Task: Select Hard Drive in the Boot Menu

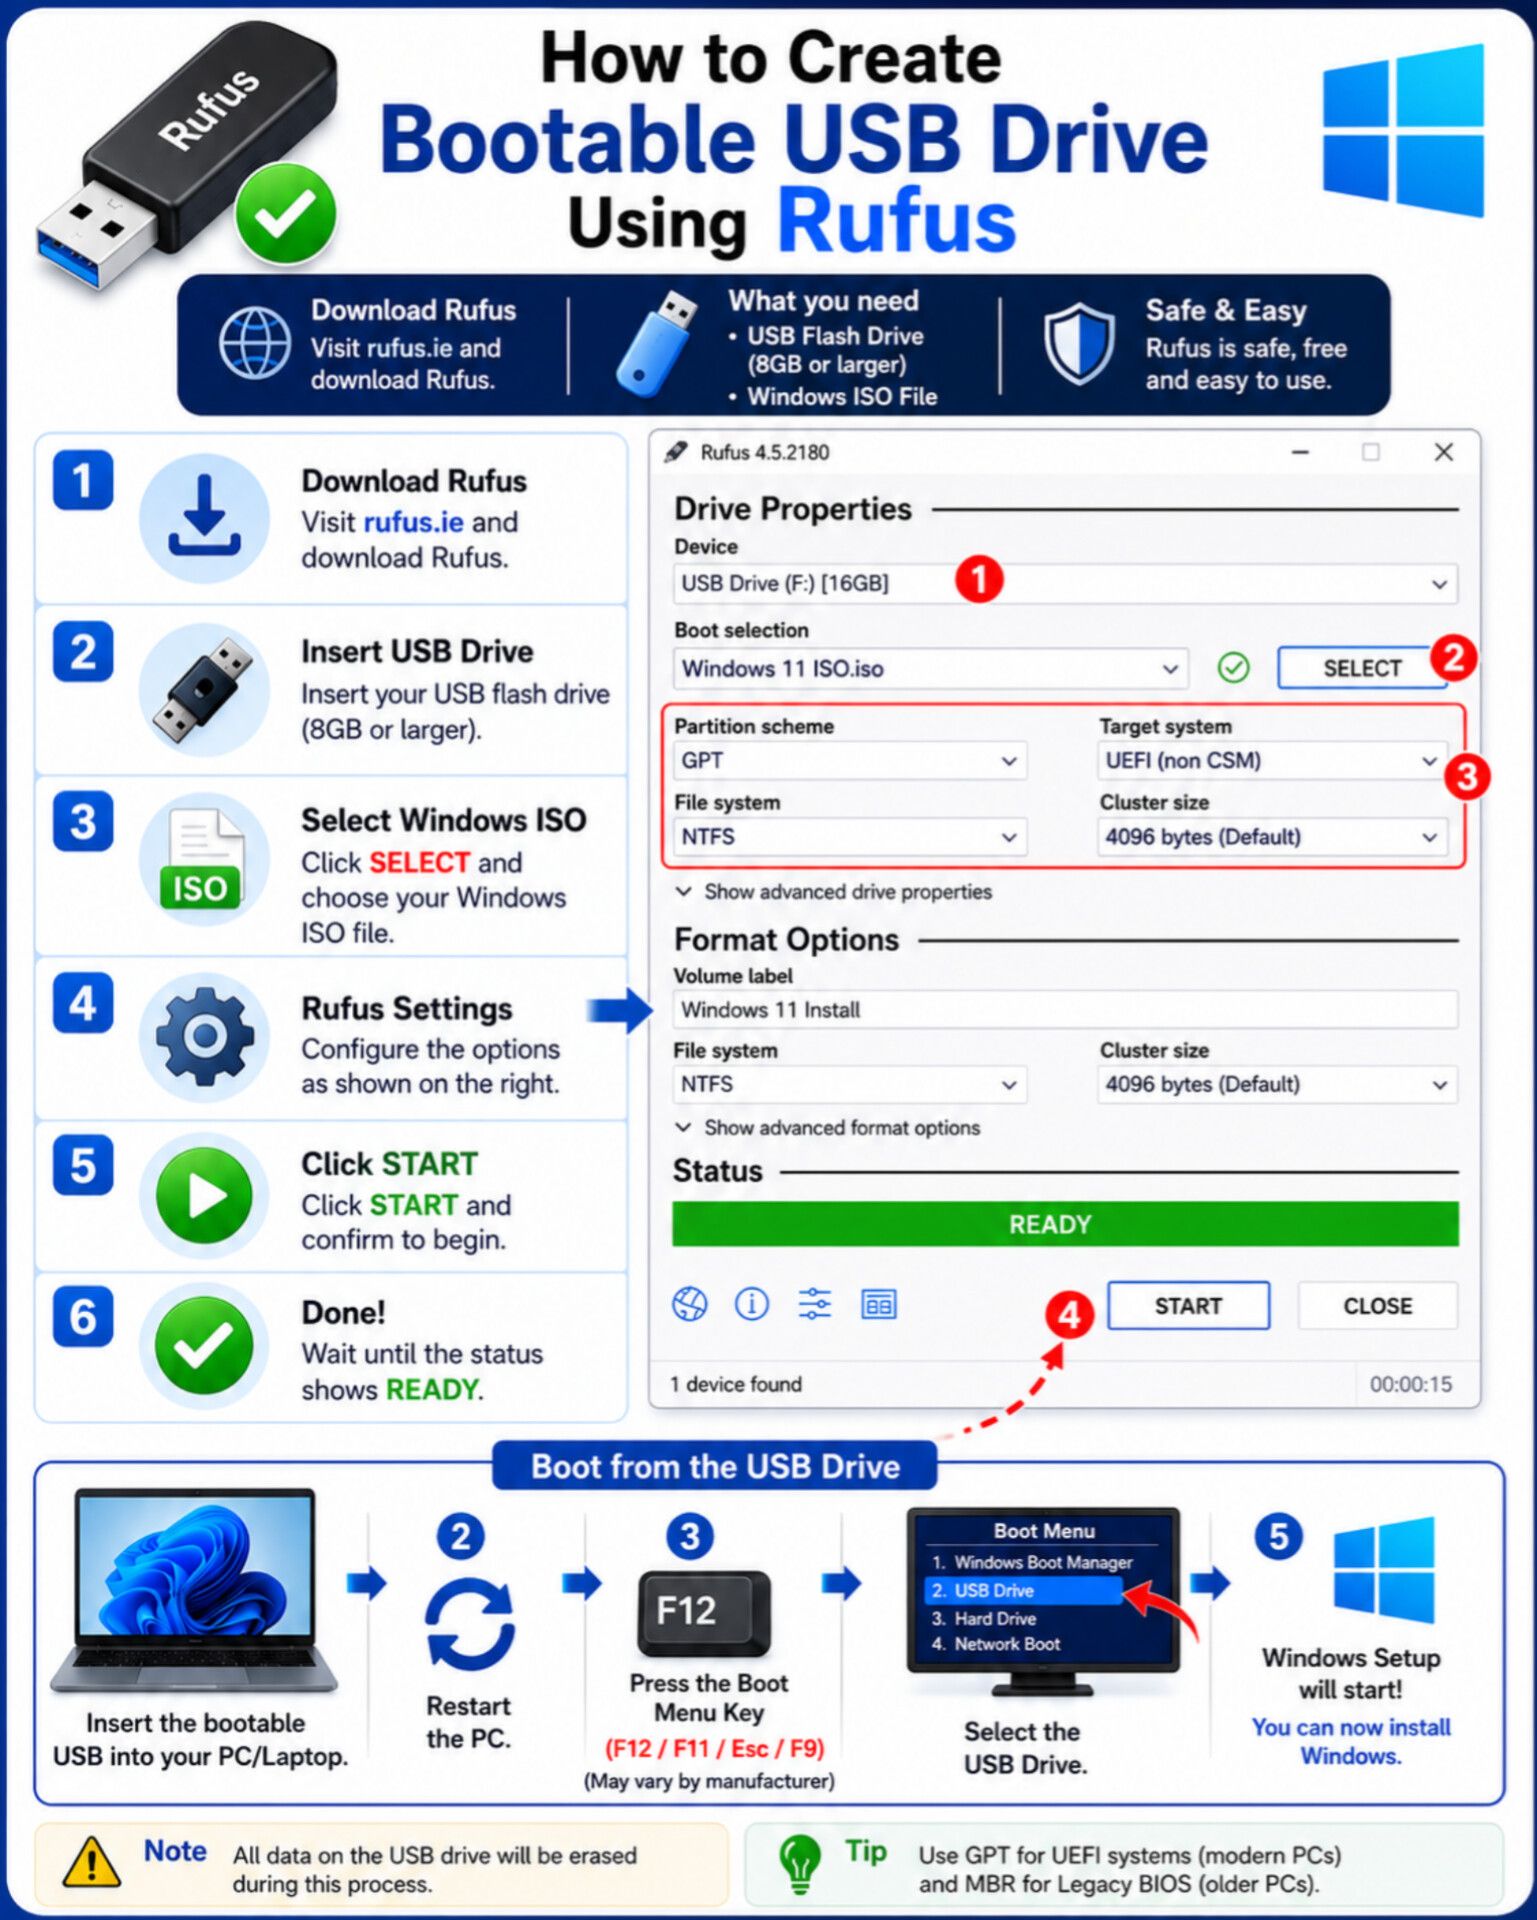Action: point(984,1618)
